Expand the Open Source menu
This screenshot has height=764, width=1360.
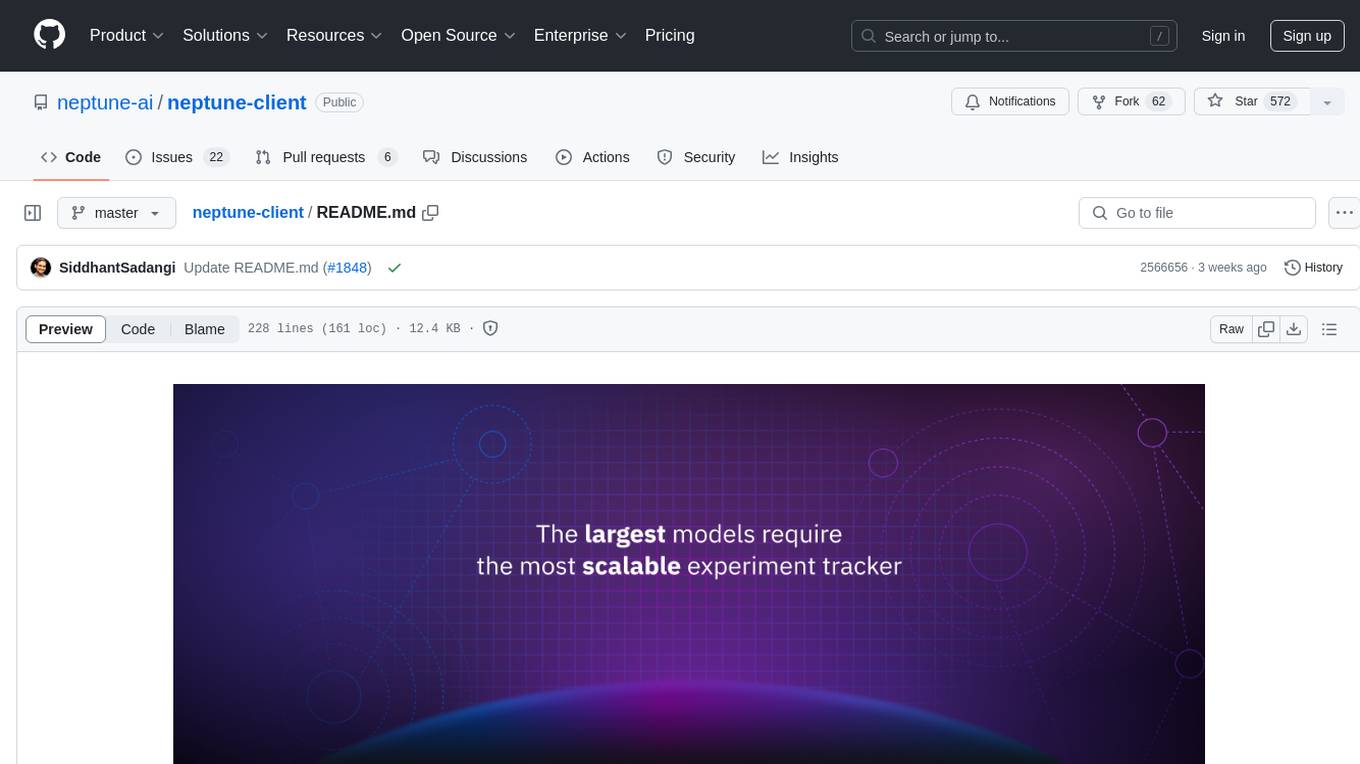click(458, 35)
